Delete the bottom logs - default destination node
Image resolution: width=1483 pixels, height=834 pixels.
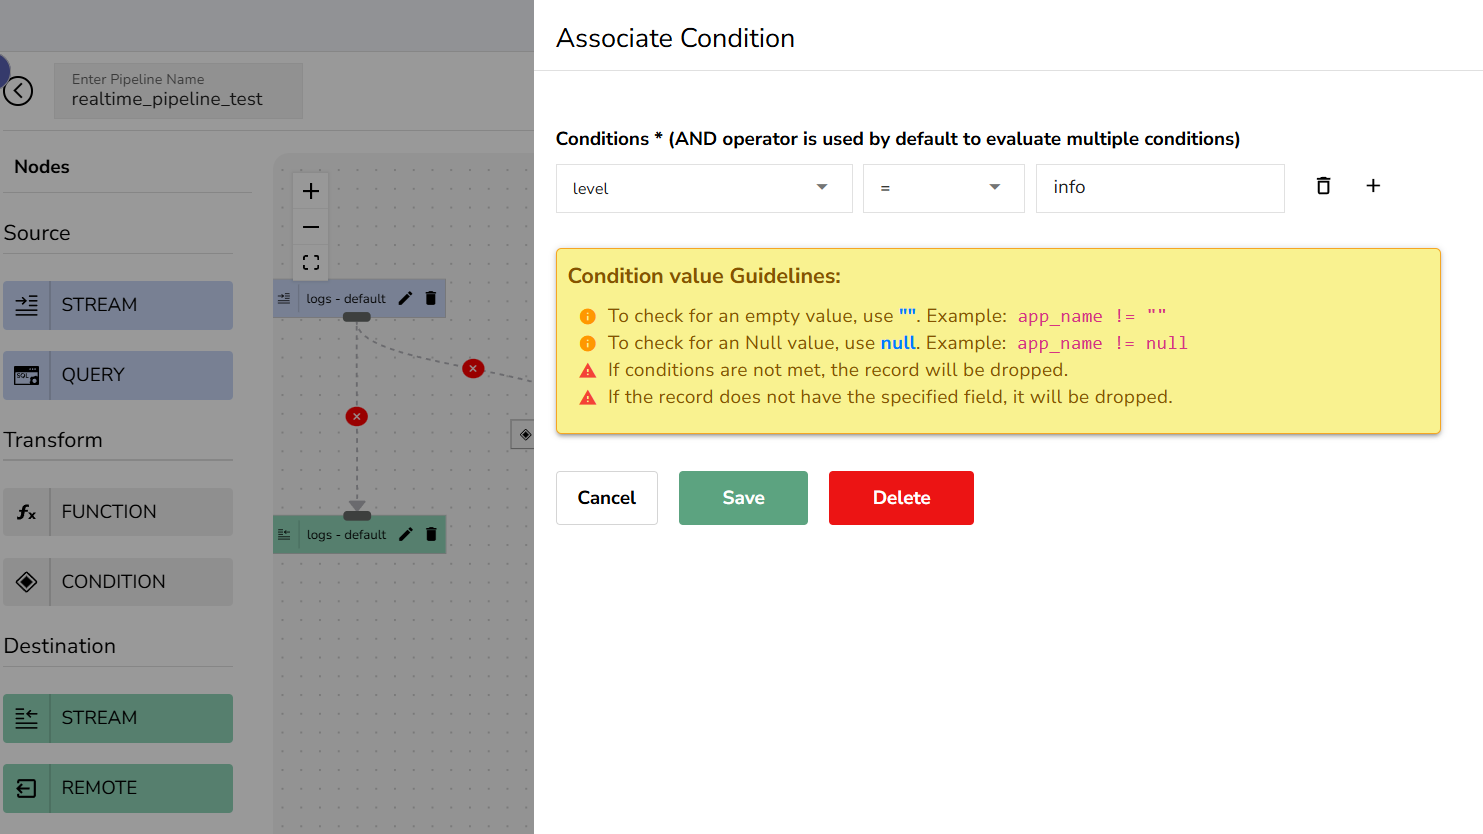pos(431,534)
